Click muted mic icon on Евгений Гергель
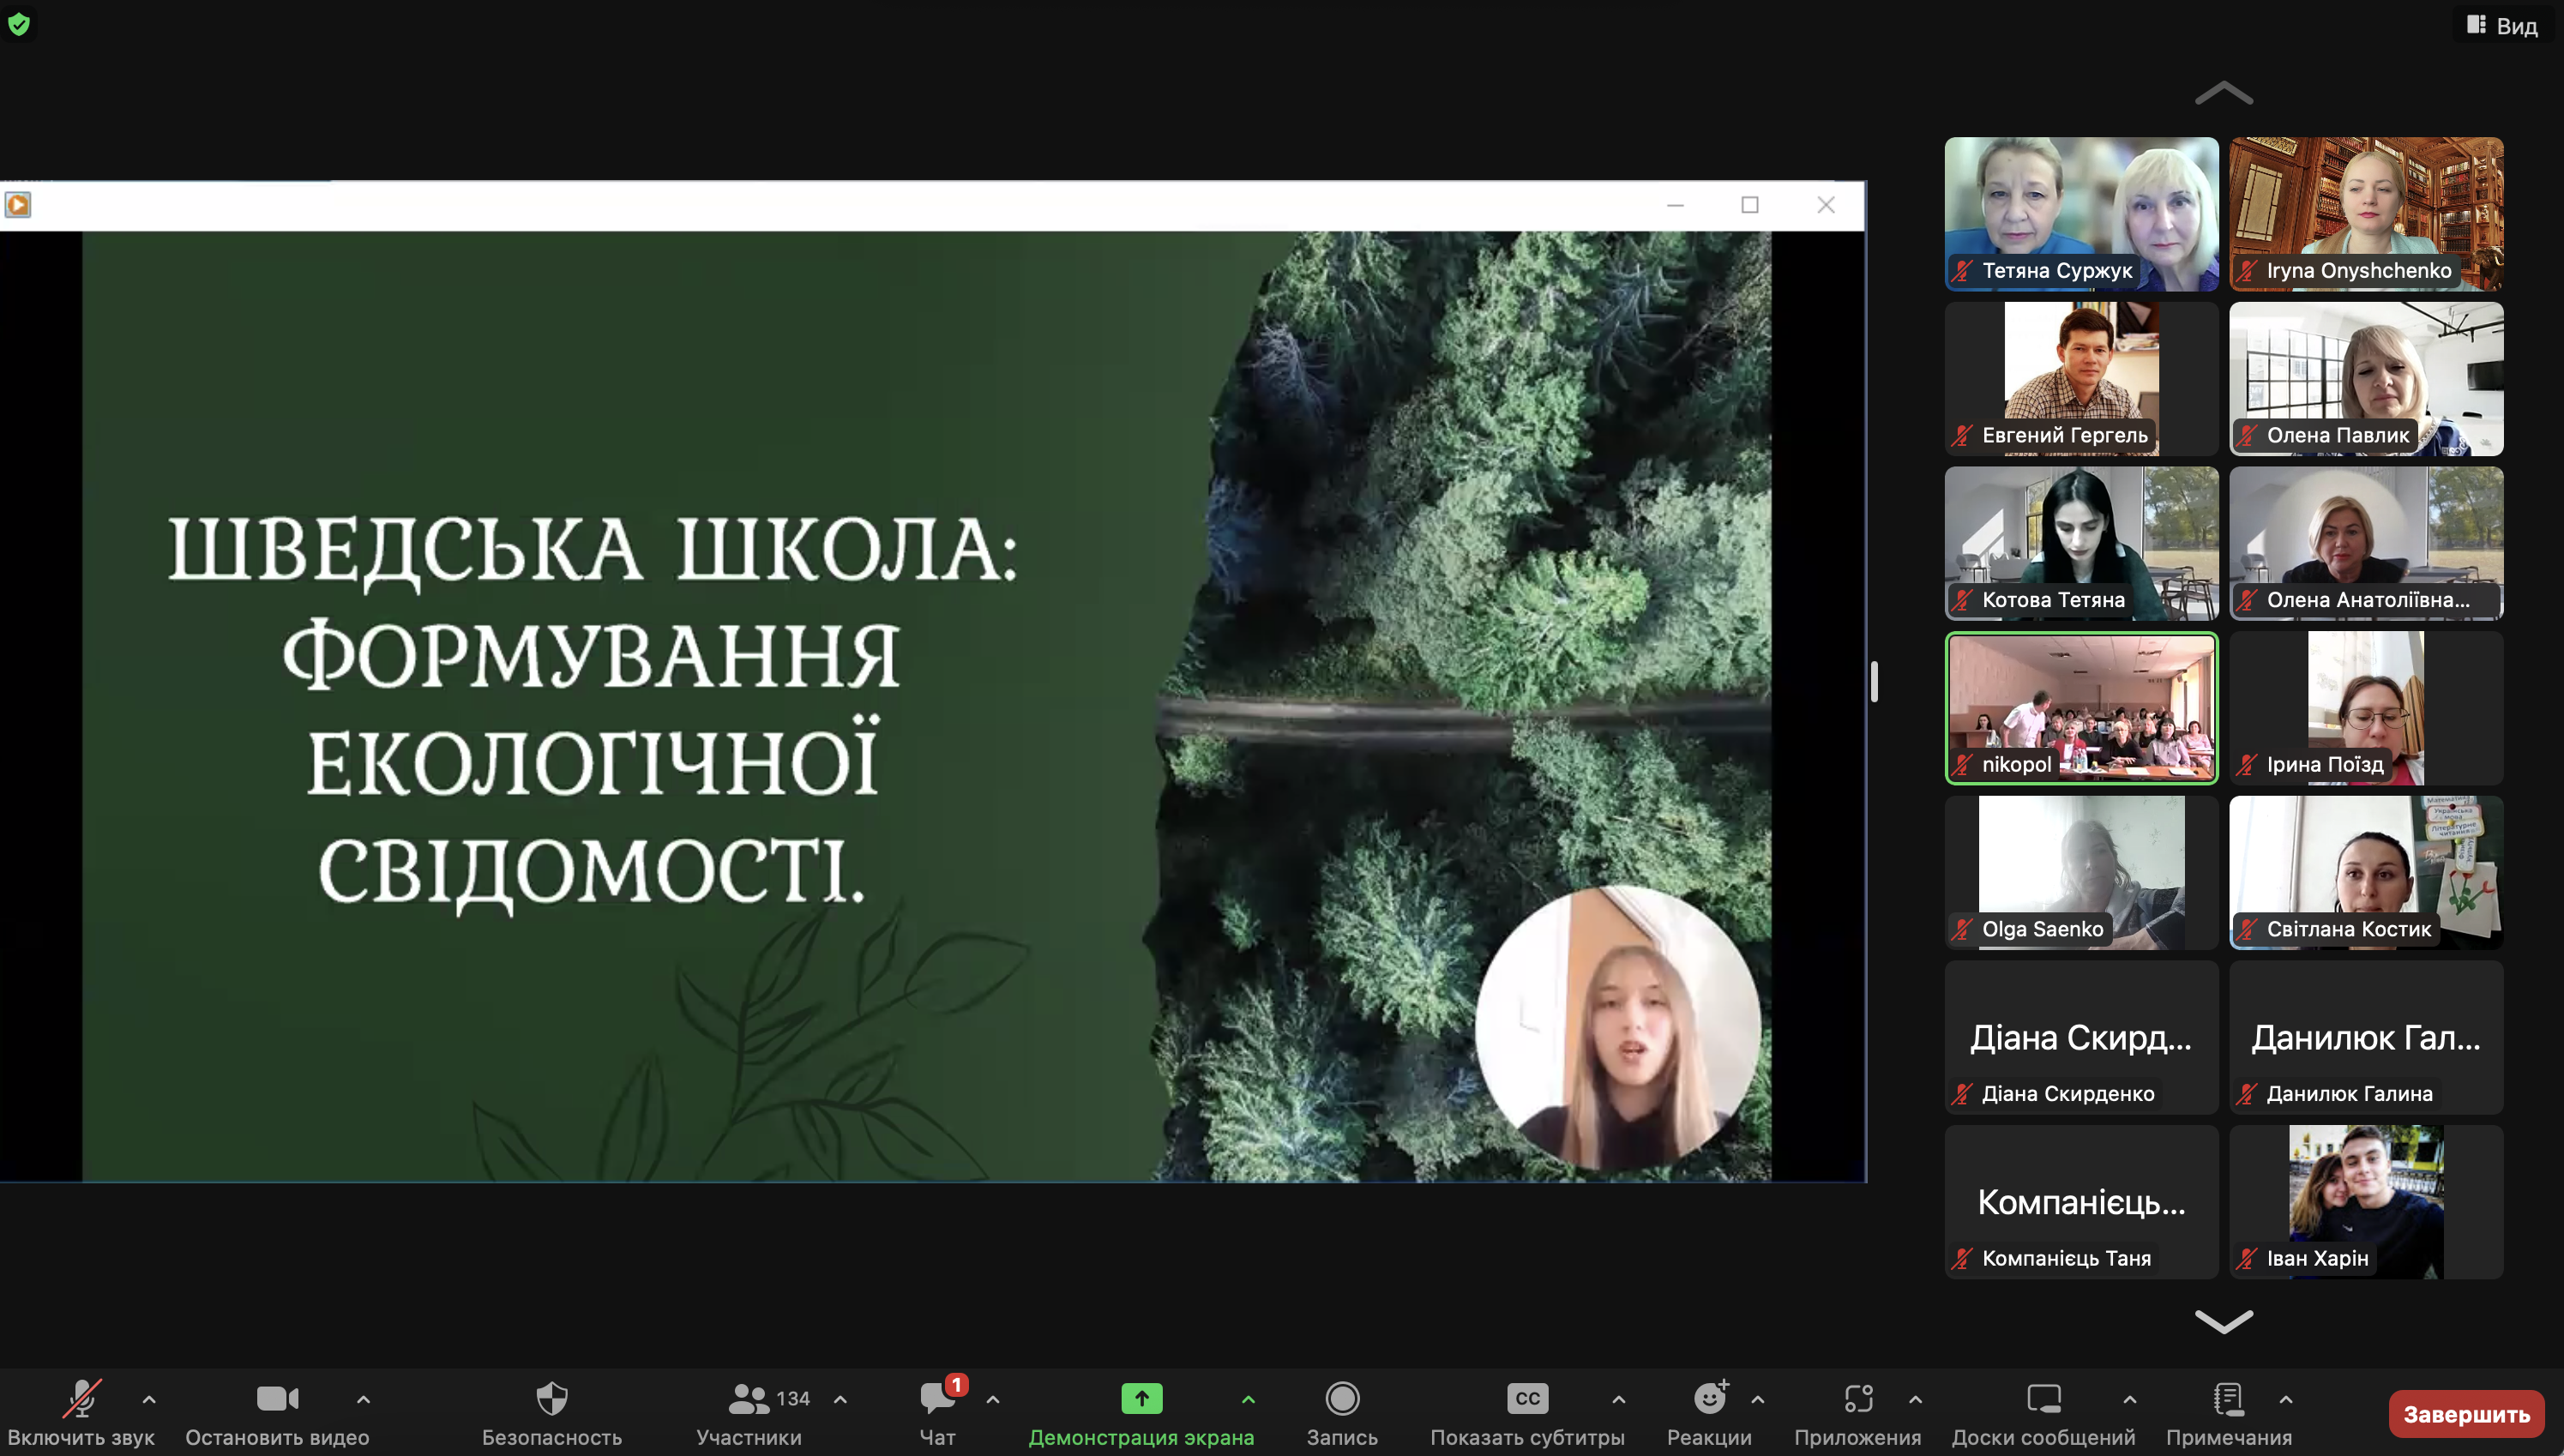Screen dimensions: 2564x1456 click(x=1963, y=435)
